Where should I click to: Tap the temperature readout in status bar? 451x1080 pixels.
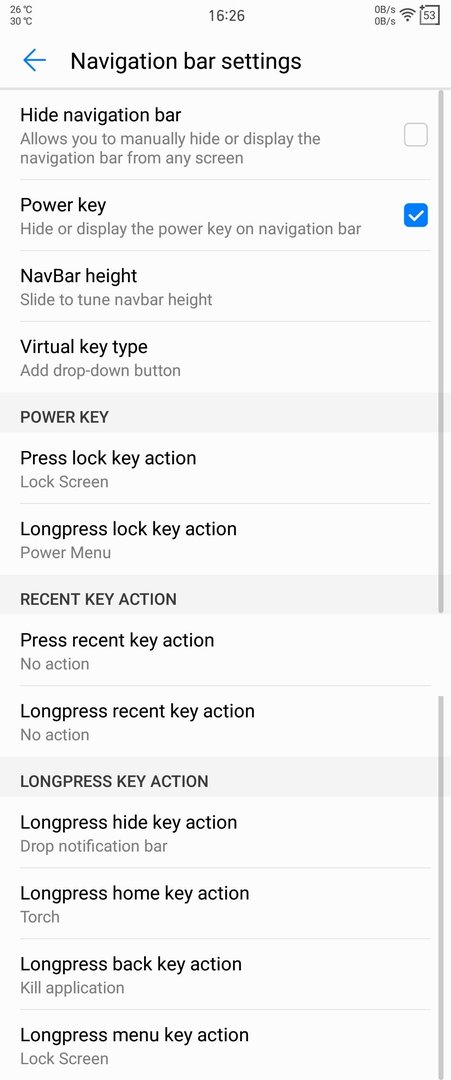21,15
